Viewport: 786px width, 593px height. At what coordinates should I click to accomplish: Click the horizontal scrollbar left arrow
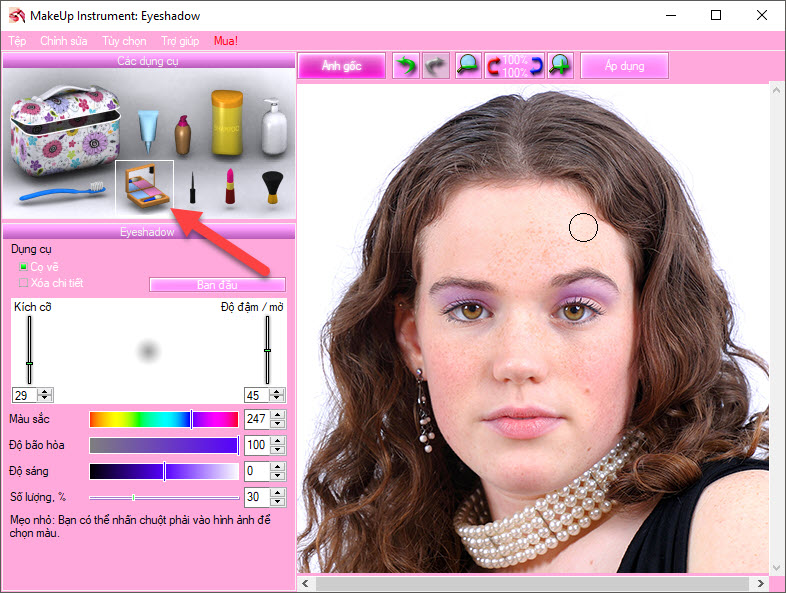[305, 583]
